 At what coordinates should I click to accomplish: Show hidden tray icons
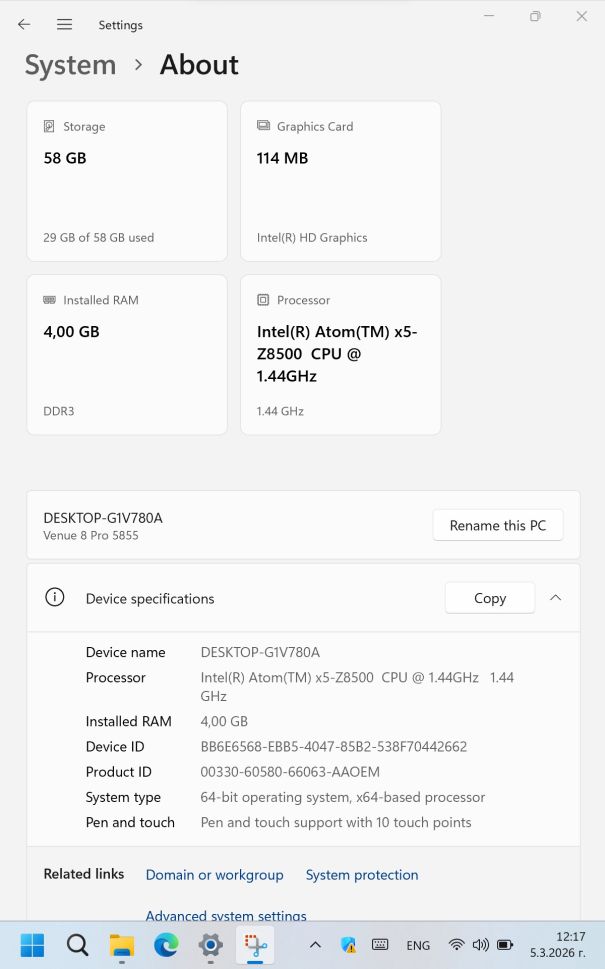pyautogui.click(x=315, y=945)
